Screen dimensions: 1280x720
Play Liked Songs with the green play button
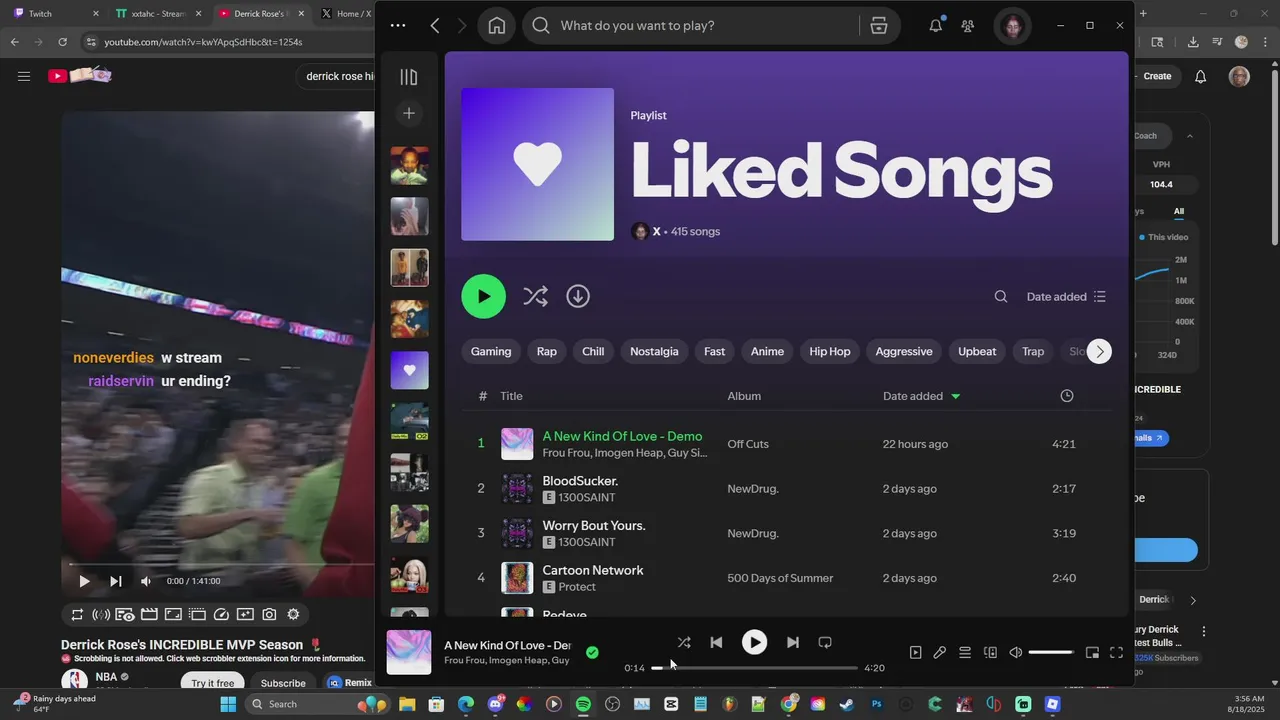[484, 296]
